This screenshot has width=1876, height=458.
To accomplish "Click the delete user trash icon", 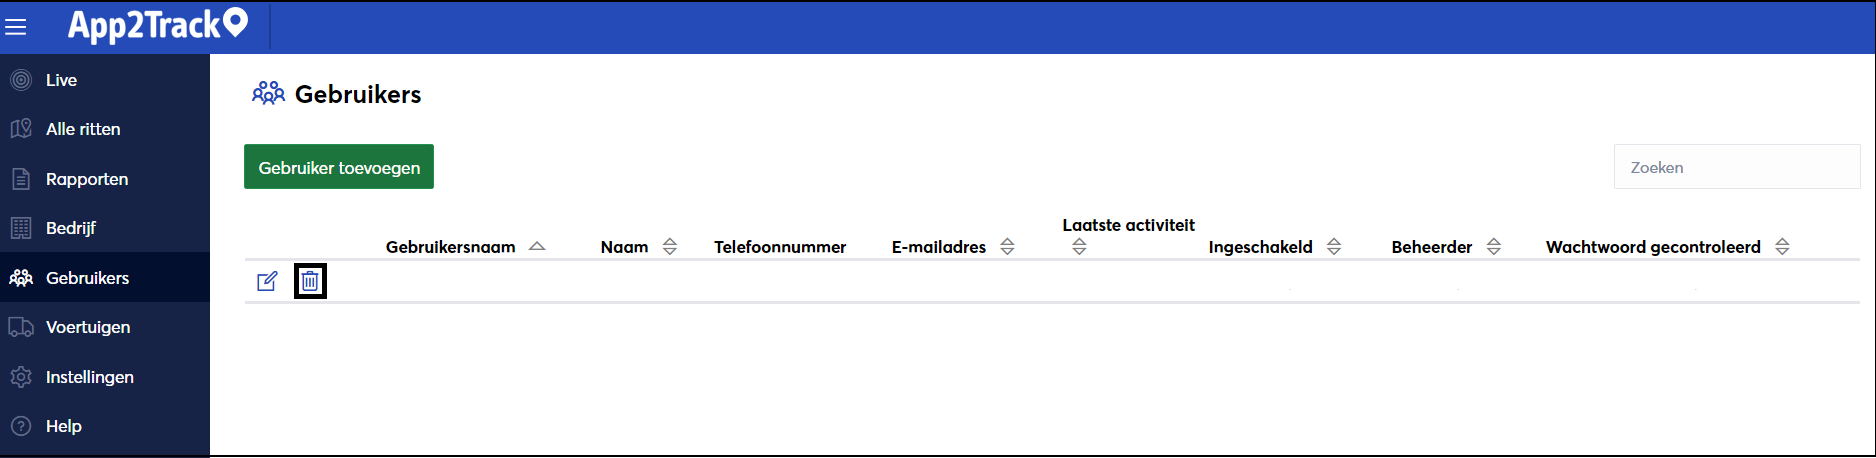I will 310,282.
